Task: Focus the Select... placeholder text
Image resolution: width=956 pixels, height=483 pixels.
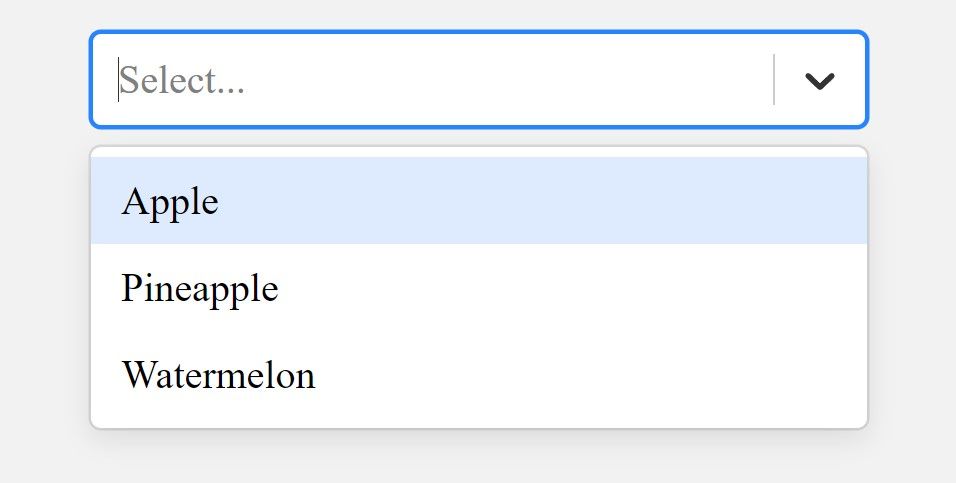Action: coord(182,80)
